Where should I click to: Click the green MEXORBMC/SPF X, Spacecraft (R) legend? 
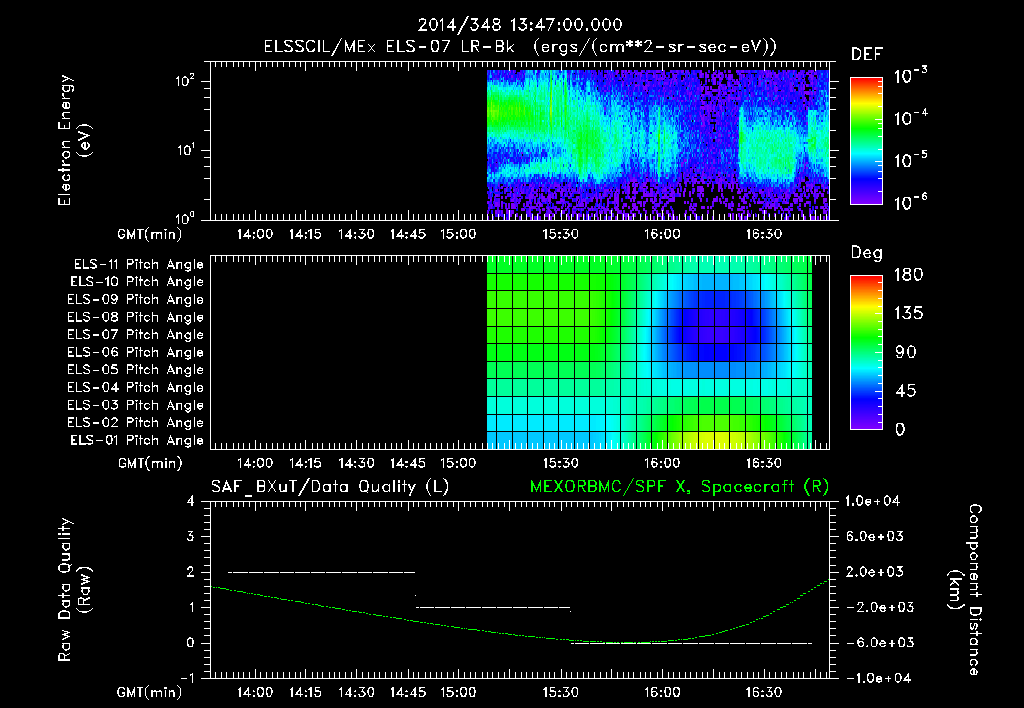[x=679, y=487]
